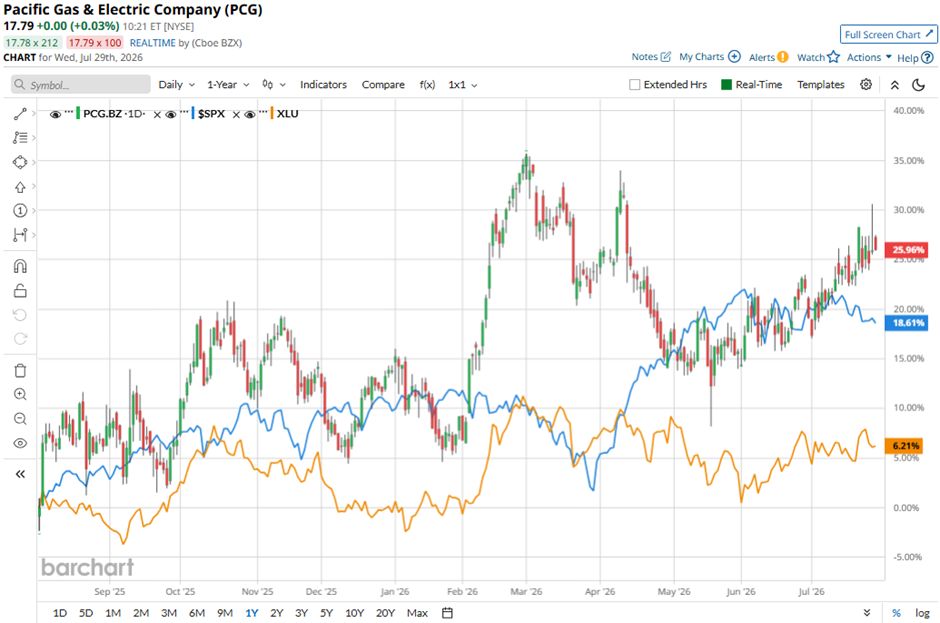Toggle visibility of PCG.BZ series
Image resolution: width=940 pixels, height=623 pixels.
coord(55,114)
